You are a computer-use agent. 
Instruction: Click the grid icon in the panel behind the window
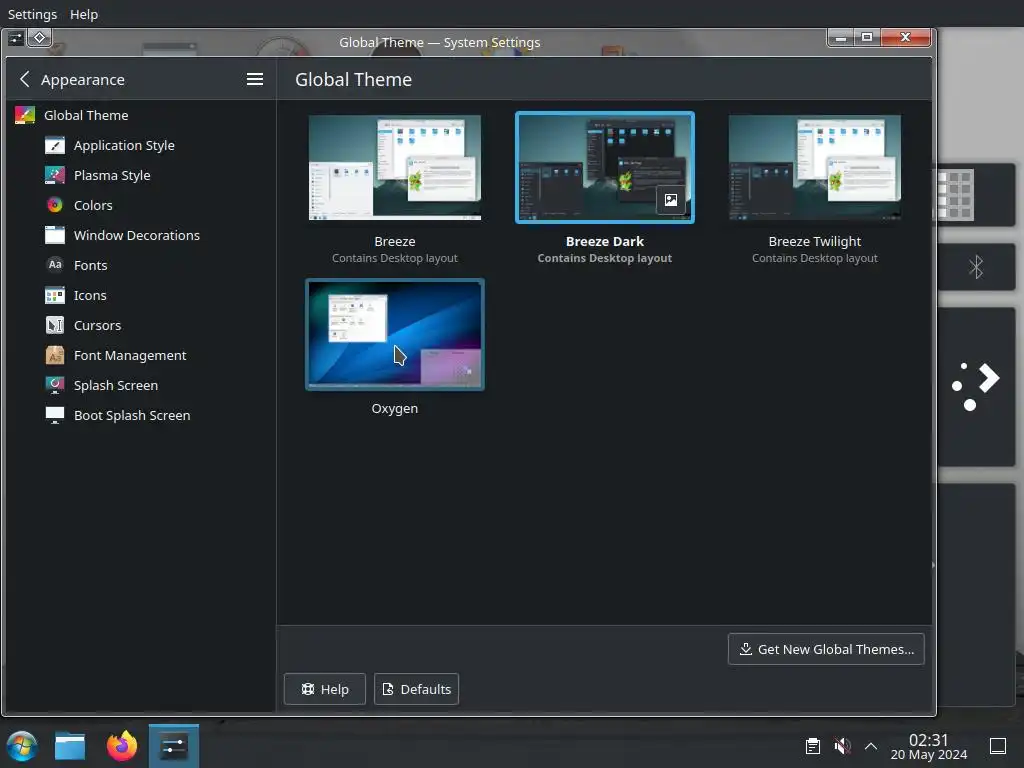click(x=955, y=195)
